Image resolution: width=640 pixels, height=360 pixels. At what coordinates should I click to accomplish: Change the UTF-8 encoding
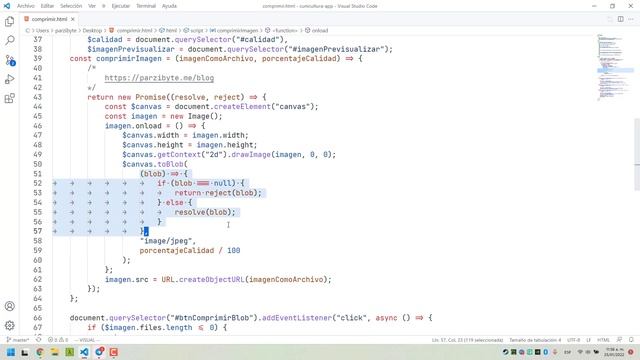pyautogui.click(x=573, y=340)
